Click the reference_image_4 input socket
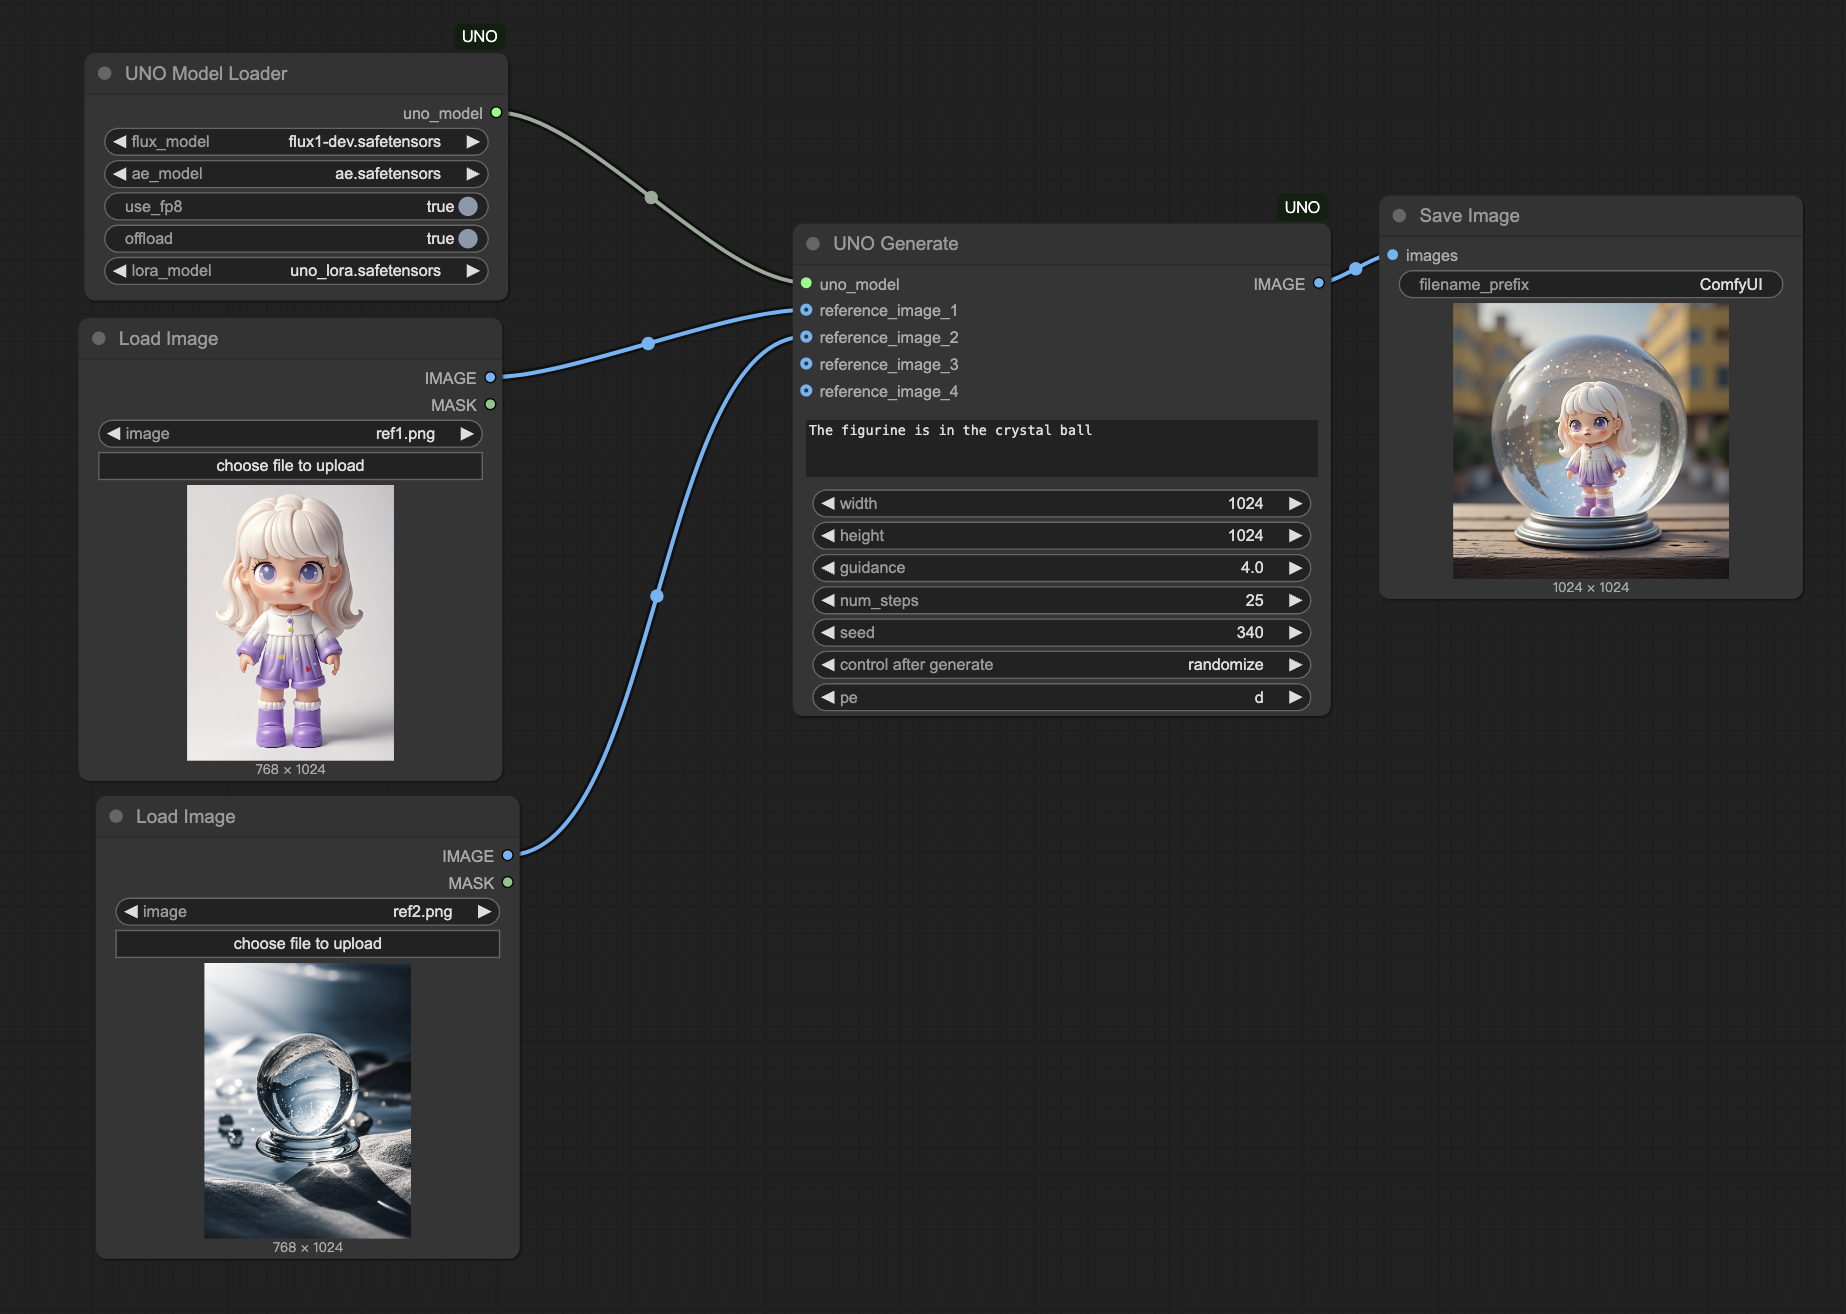This screenshot has width=1846, height=1314. click(x=806, y=391)
